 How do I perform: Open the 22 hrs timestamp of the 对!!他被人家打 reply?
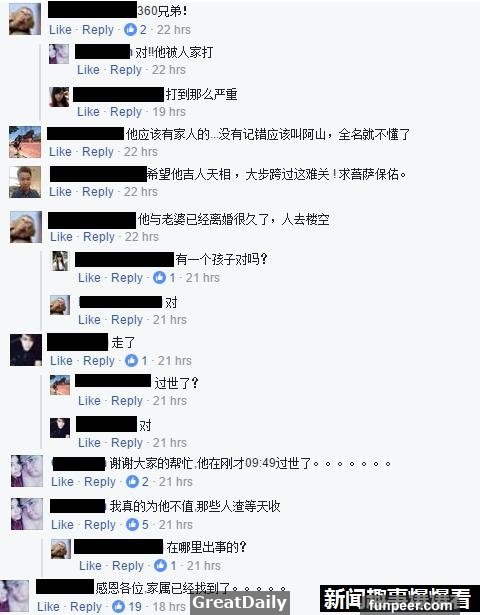[x=169, y=70]
